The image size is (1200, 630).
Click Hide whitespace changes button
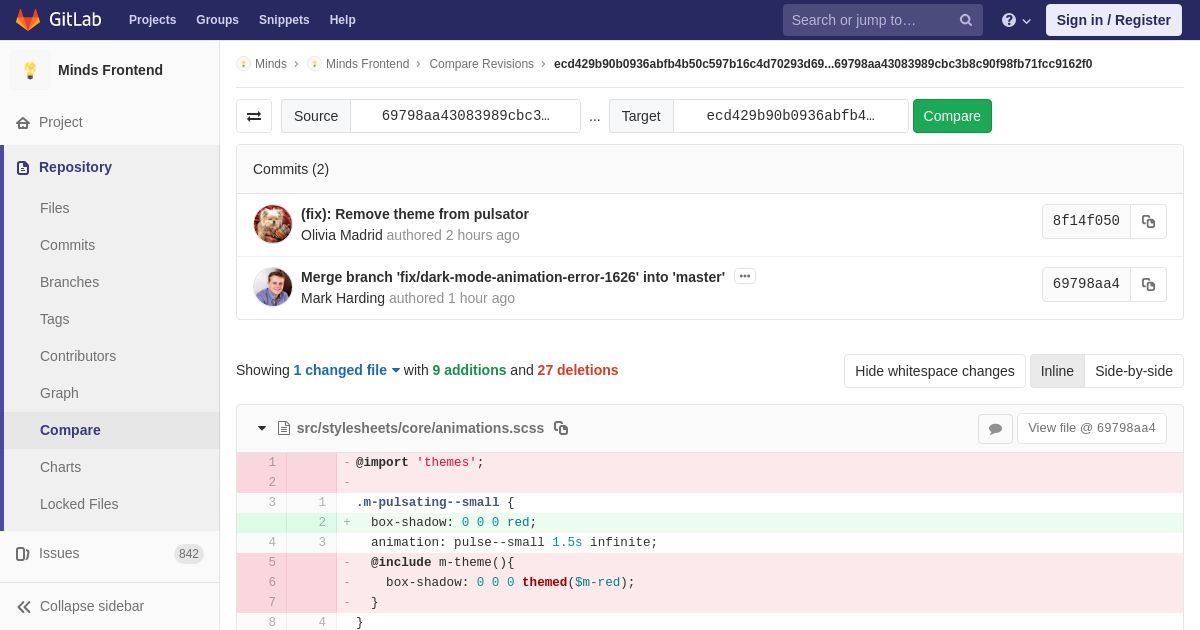click(934, 371)
